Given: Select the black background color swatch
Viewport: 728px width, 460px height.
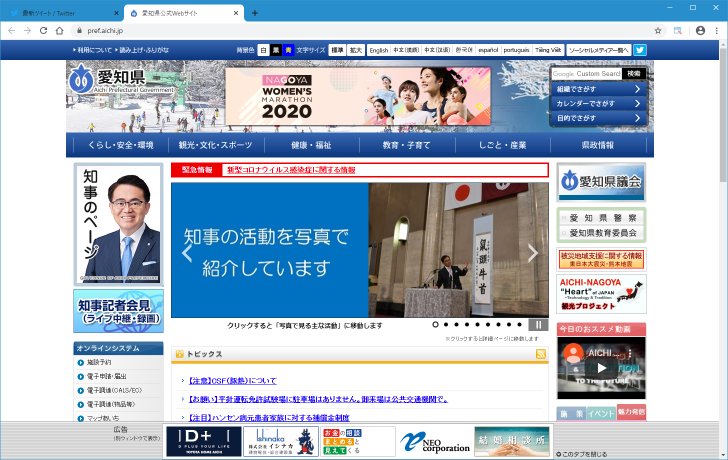Looking at the screenshot, I should pyautogui.click(x=276, y=50).
